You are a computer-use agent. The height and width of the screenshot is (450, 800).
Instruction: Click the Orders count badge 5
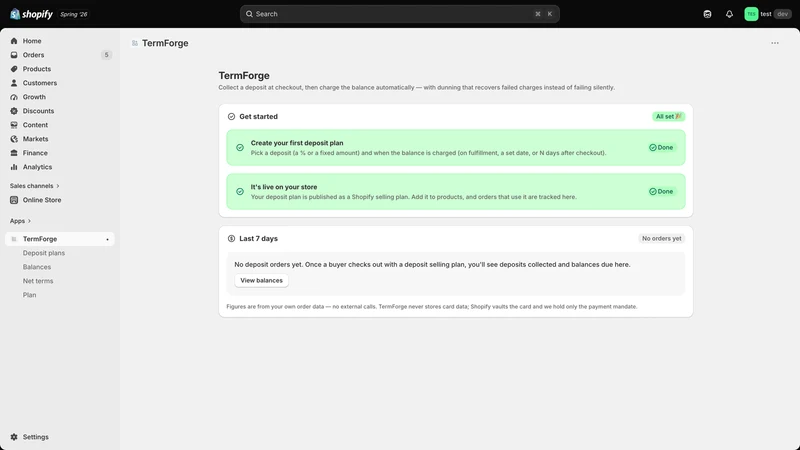(106, 55)
